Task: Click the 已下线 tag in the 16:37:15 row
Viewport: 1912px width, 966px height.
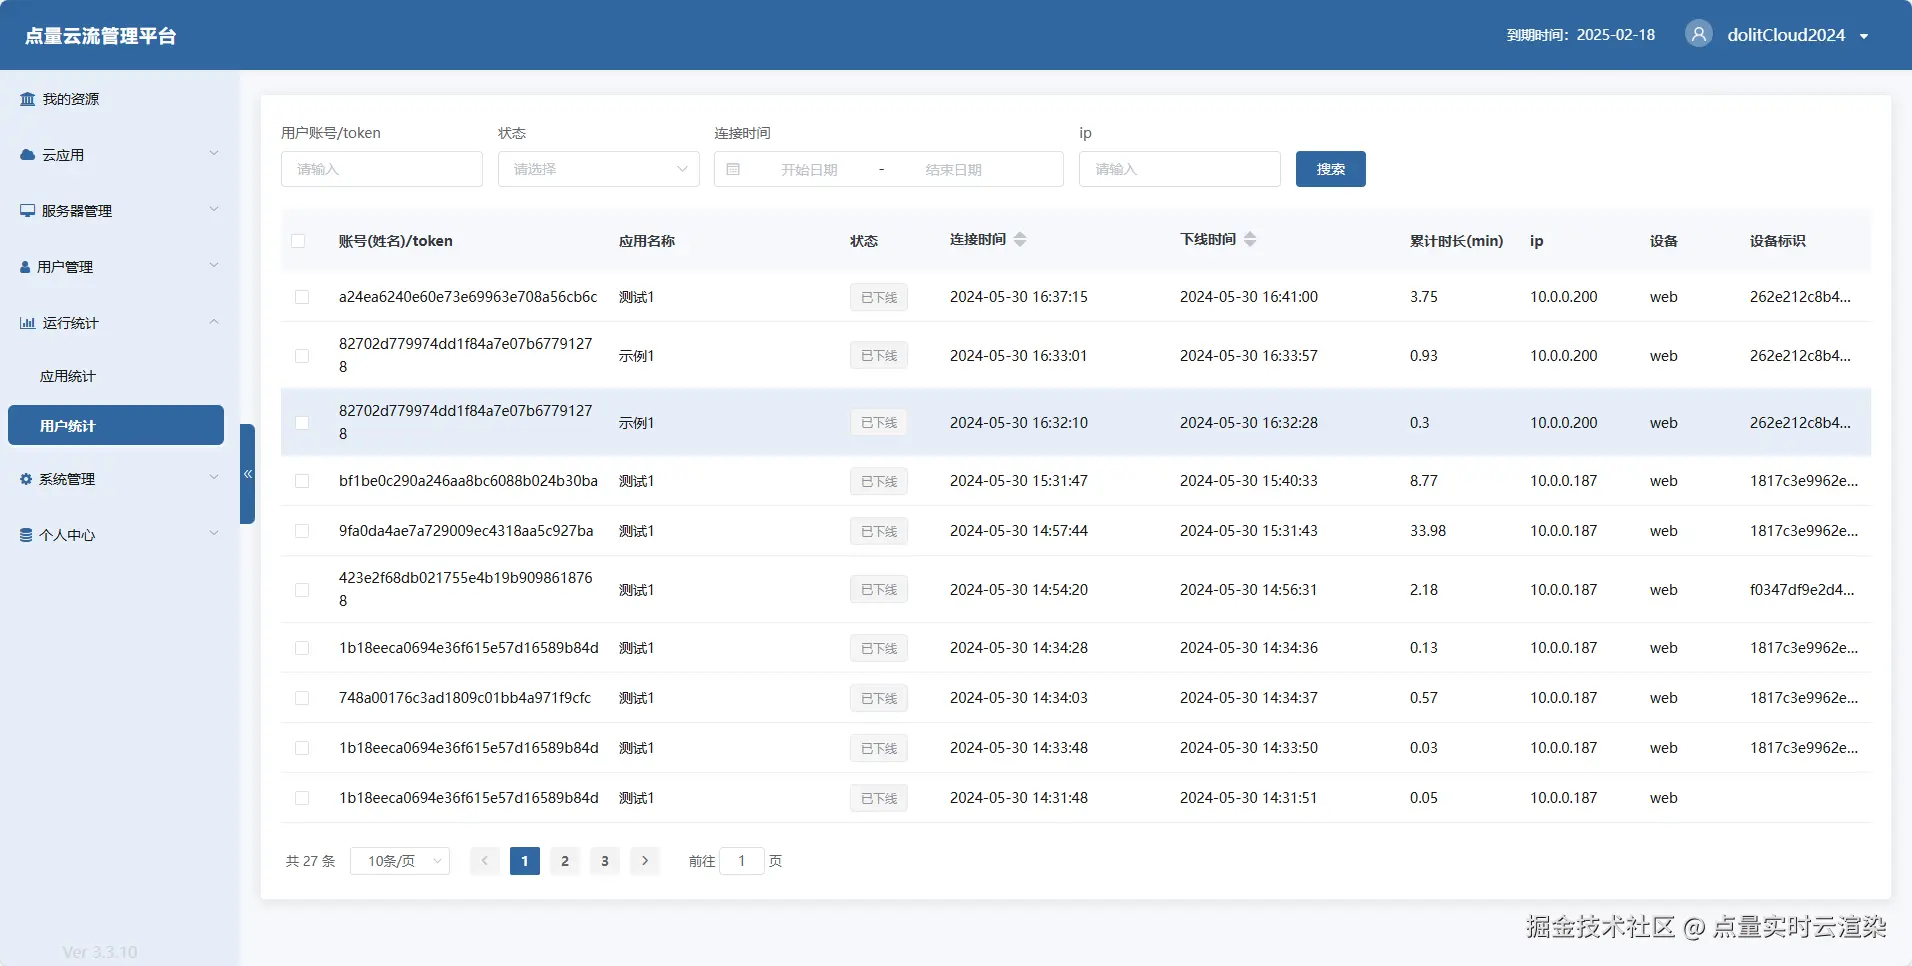Action: (879, 297)
